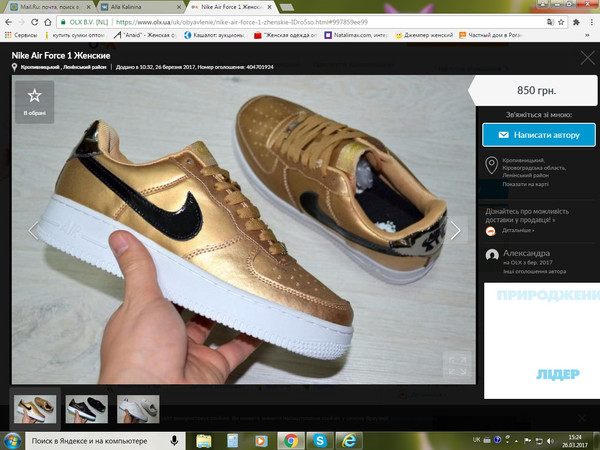This screenshot has height=450, width=600.
Task: Open the Action Center flag tray icon
Action: [x=527, y=440]
